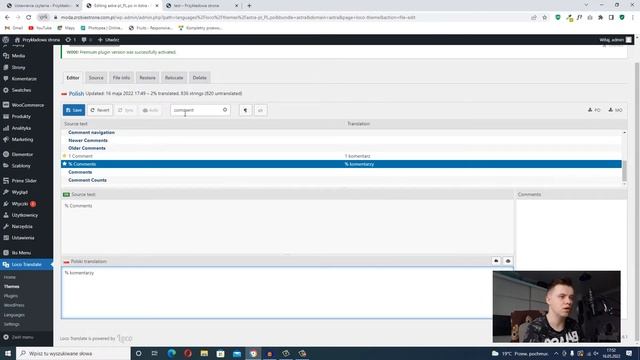Viewport: 640px width, 360px height.
Task: Use the string list scrollbar
Action: click(624, 170)
